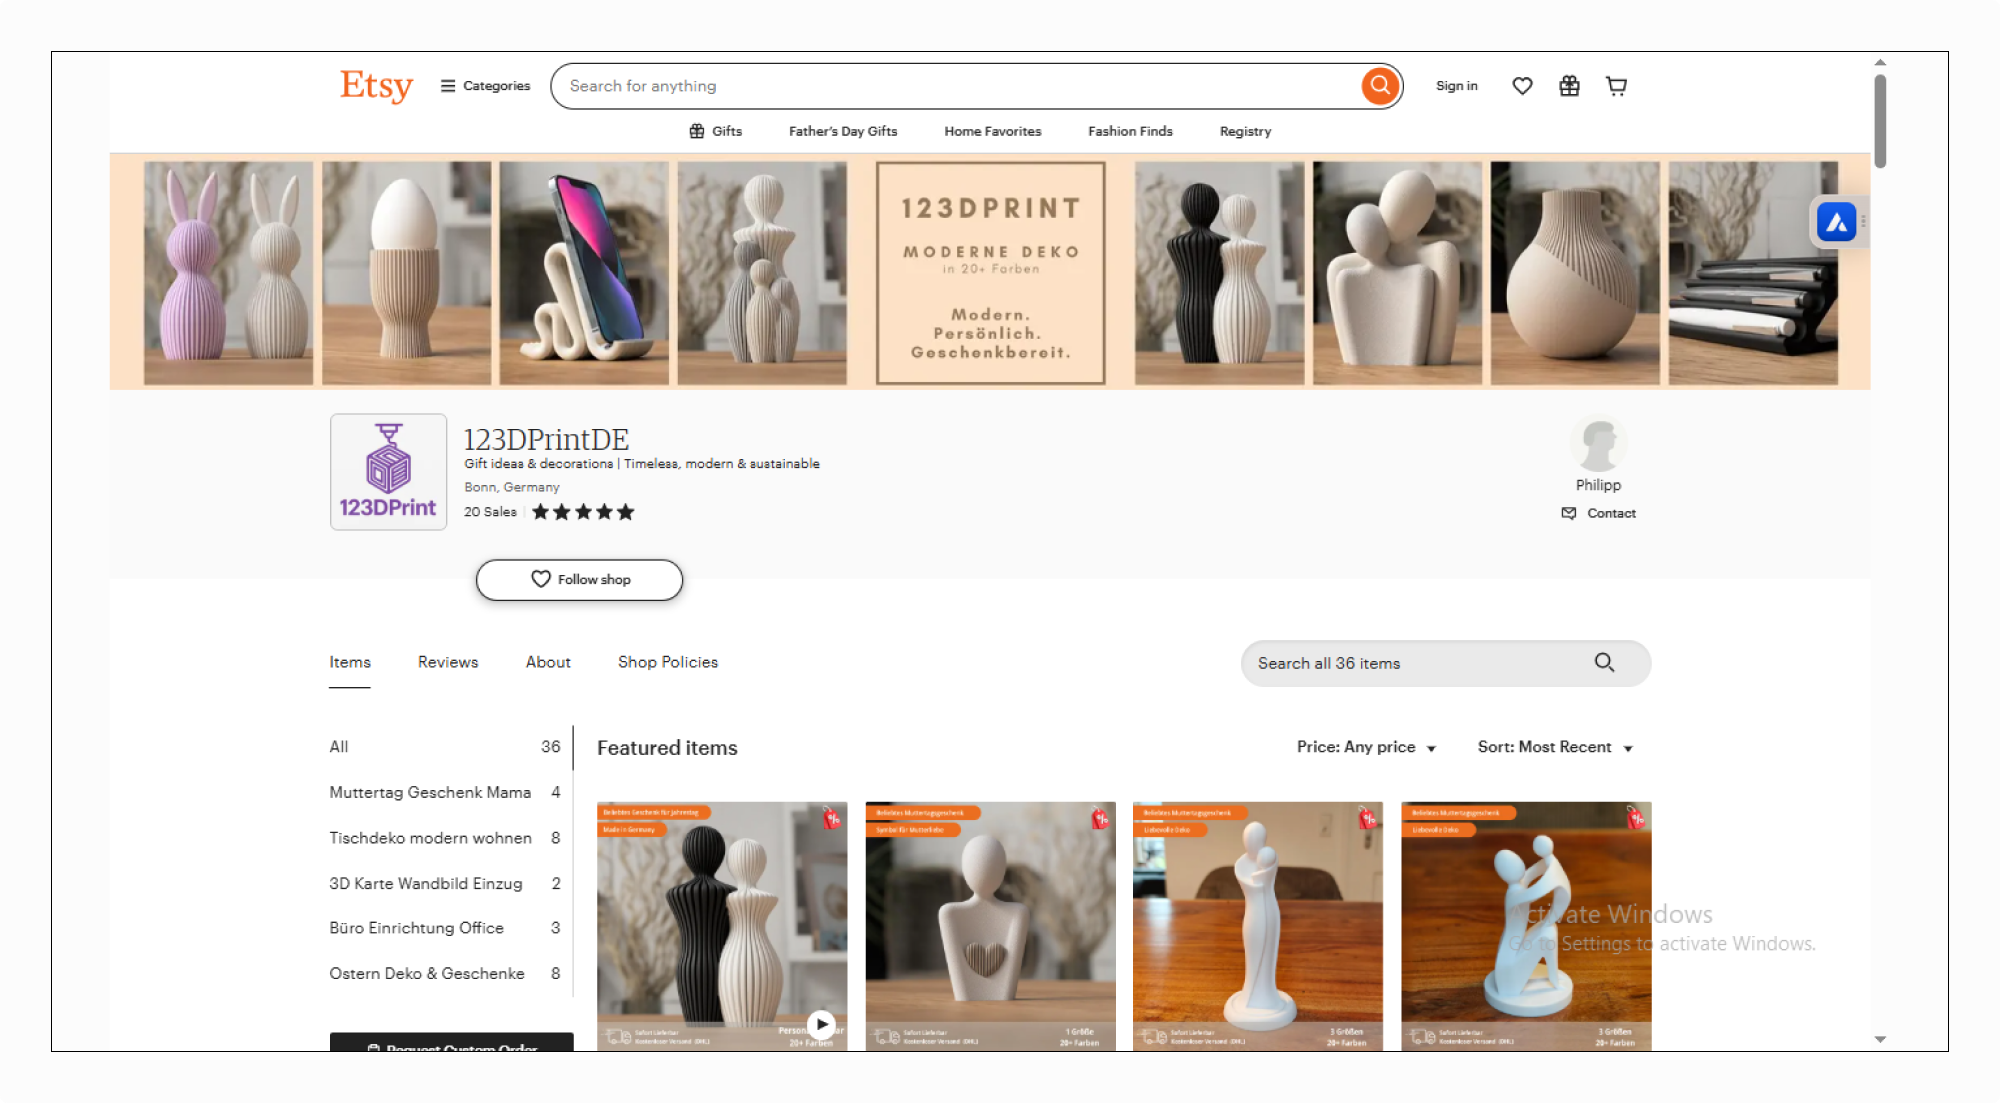Image resolution: width=2000 pixels, height=1103 pixels.
Task: Click banner image of ribbed vase
Action: click(1575, 273)
